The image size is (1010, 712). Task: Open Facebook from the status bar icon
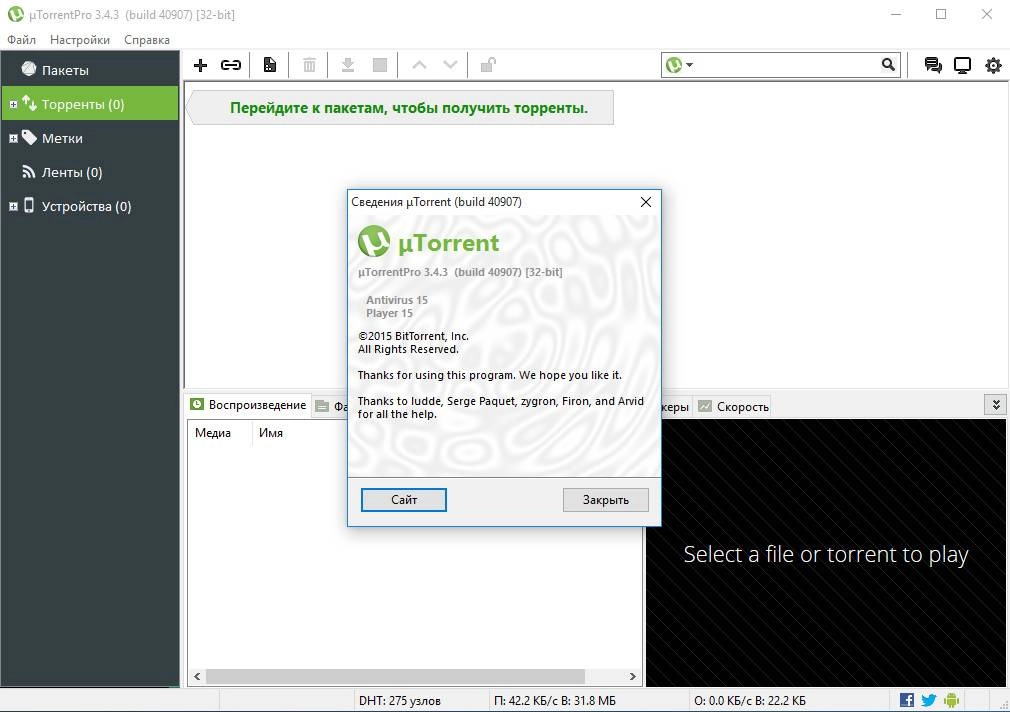[906, 699]
